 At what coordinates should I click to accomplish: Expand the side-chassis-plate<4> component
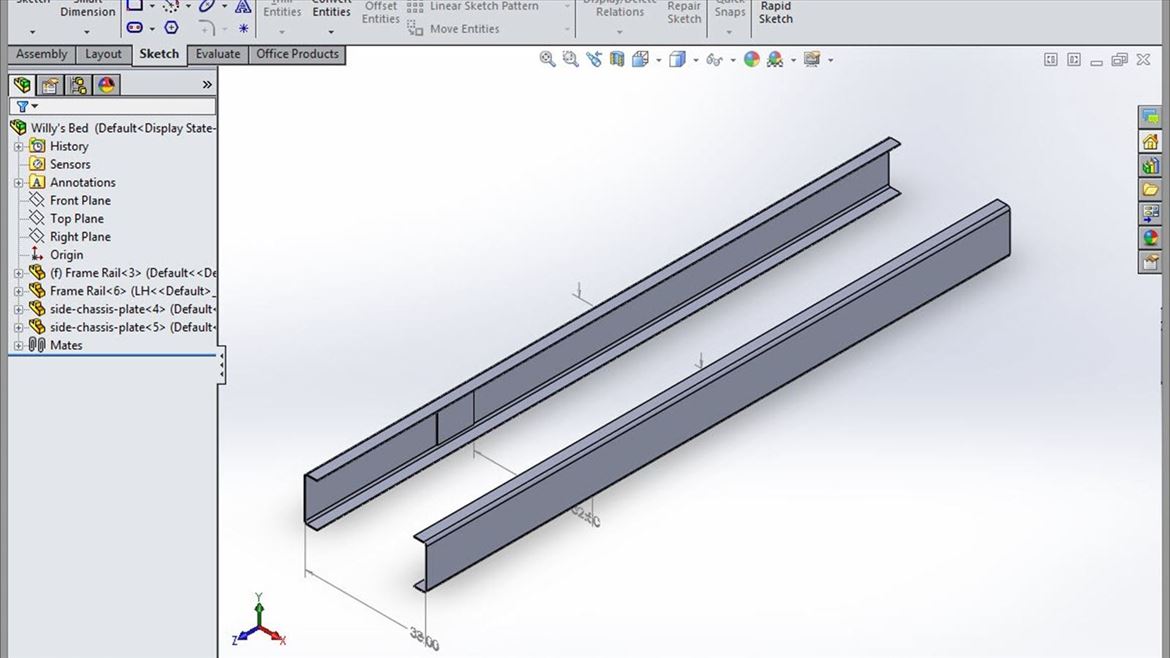(19, 309)
